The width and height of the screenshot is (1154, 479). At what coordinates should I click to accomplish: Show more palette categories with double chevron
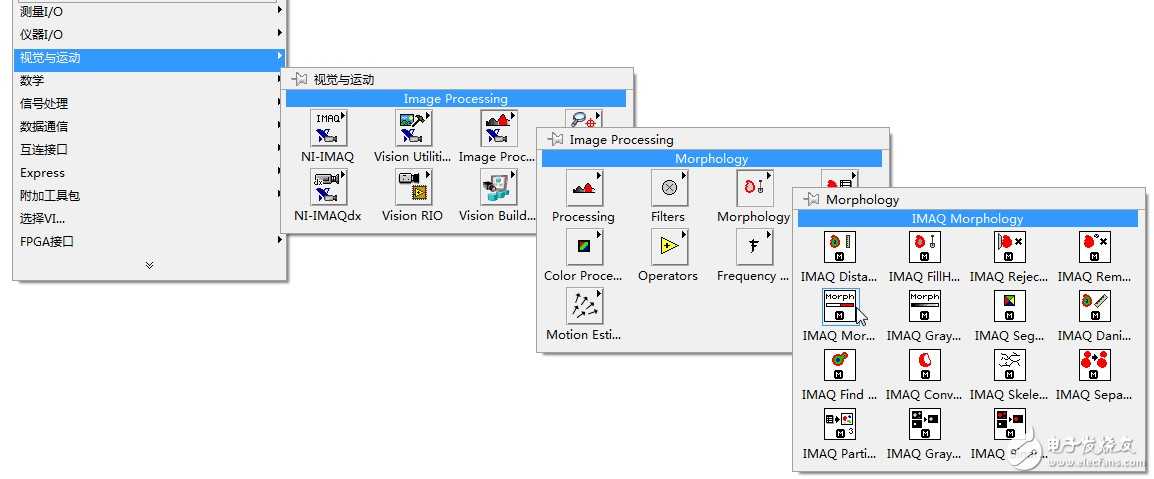coord(149,265)
